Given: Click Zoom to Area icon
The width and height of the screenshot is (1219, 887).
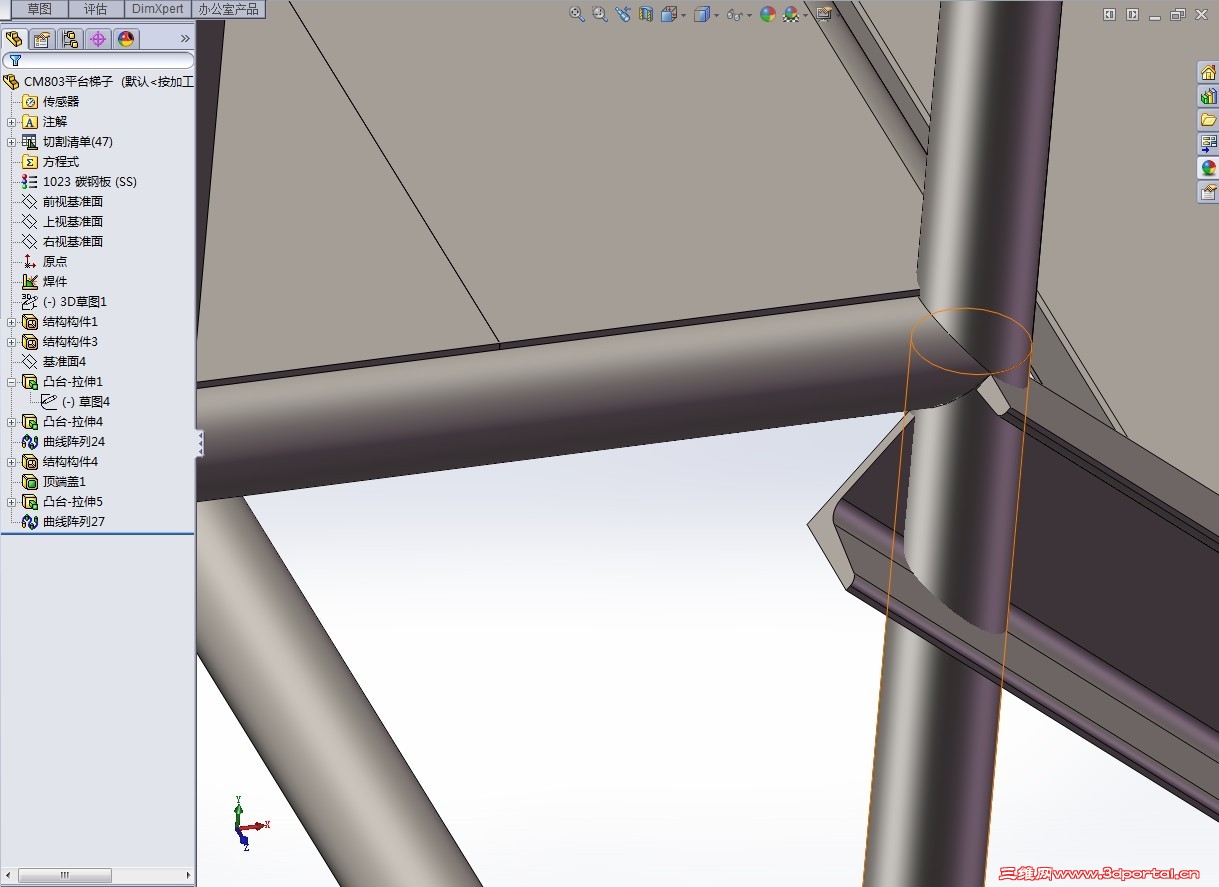Looking at the screenshot, I should click(600, 14).
